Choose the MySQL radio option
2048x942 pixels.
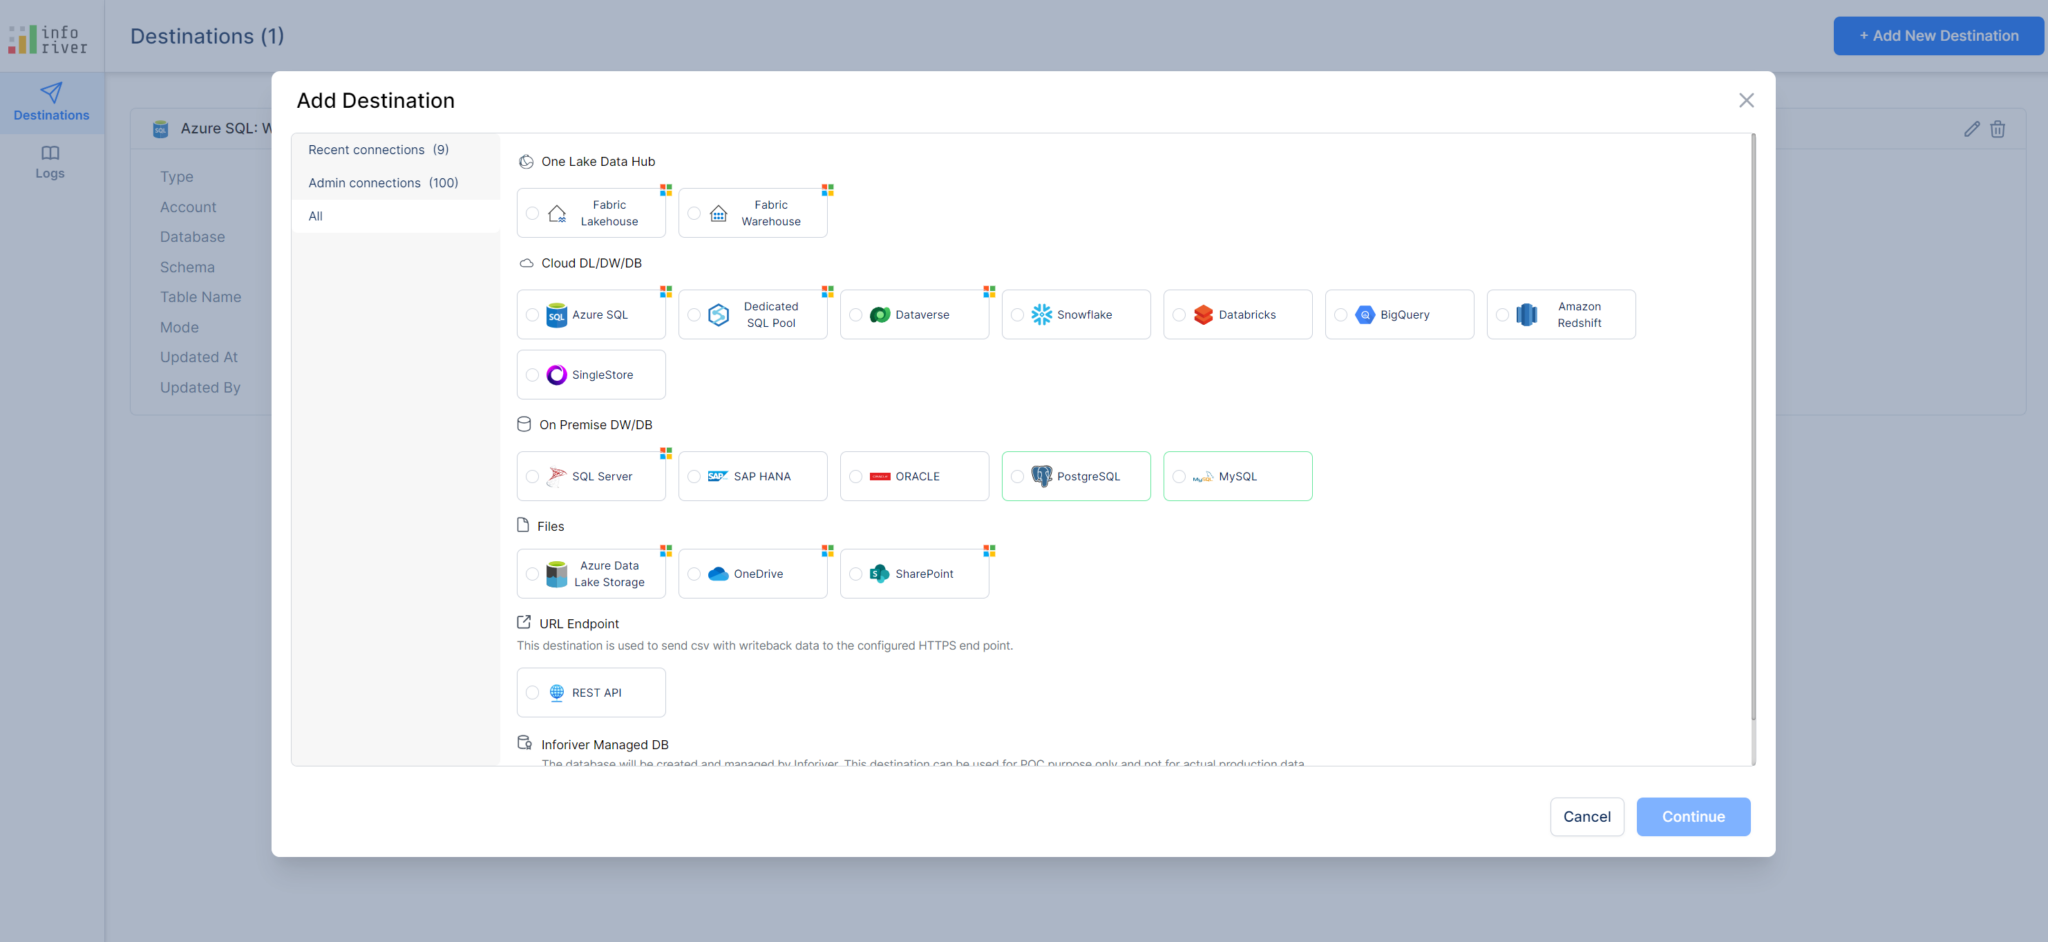pos(1179,477)
